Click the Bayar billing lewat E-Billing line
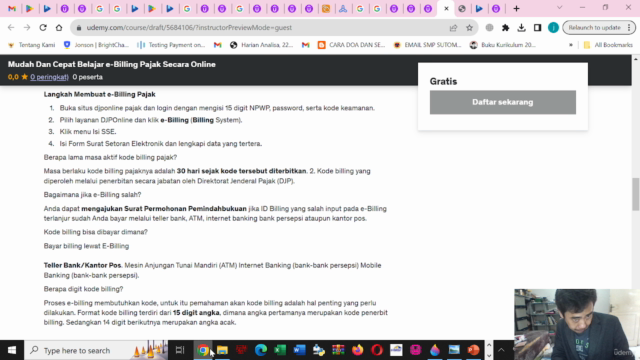Image resolution: width=640 pixels, height=360 pixels. coord(86,246)
